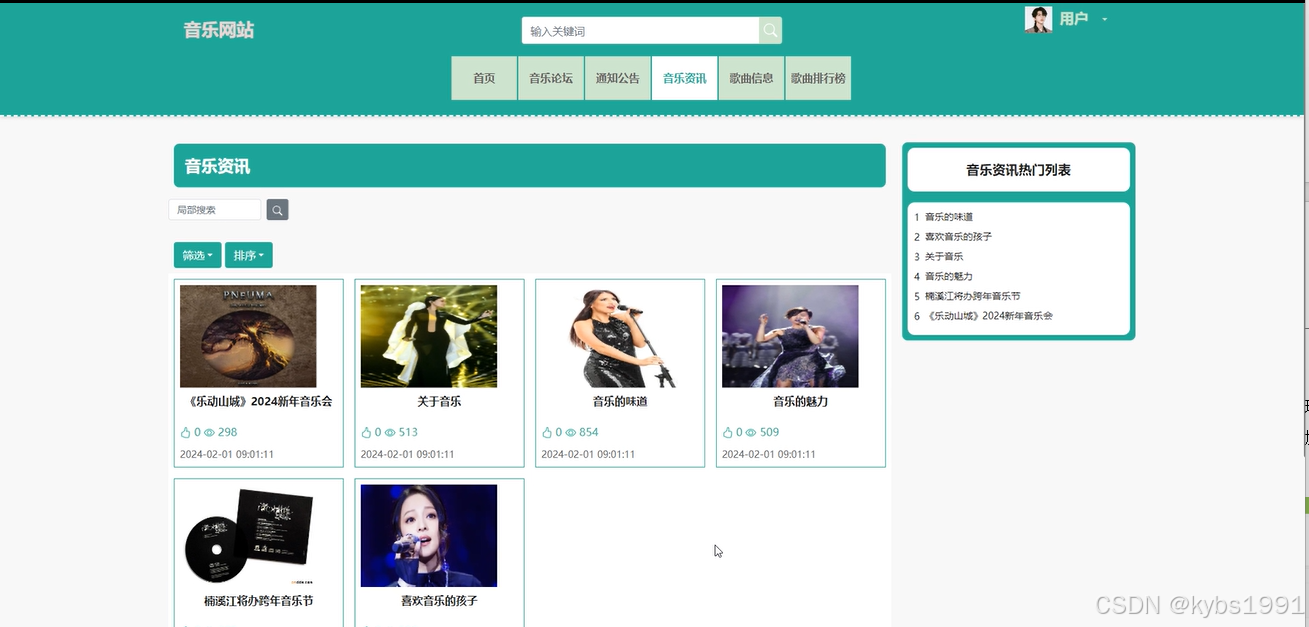Click eye views icon on 《乐动山城》2024新年音乐会 card
Image resolution: width=1309 pixels, height=627 pixels.
tap(209, 433)
